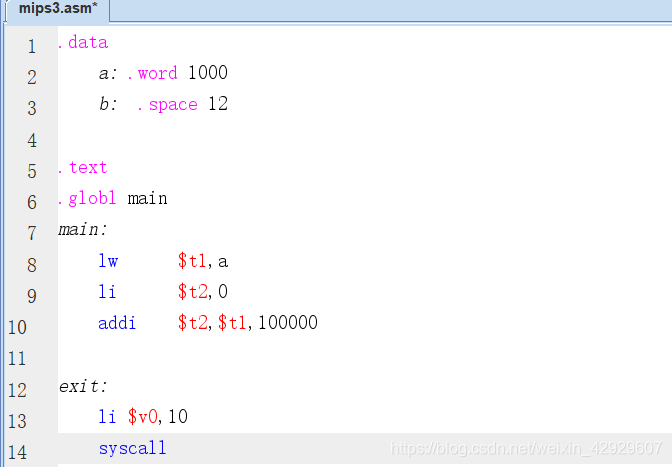Click the li instruction on line 13
Screen dimensions: 672x467
point(107,417)
